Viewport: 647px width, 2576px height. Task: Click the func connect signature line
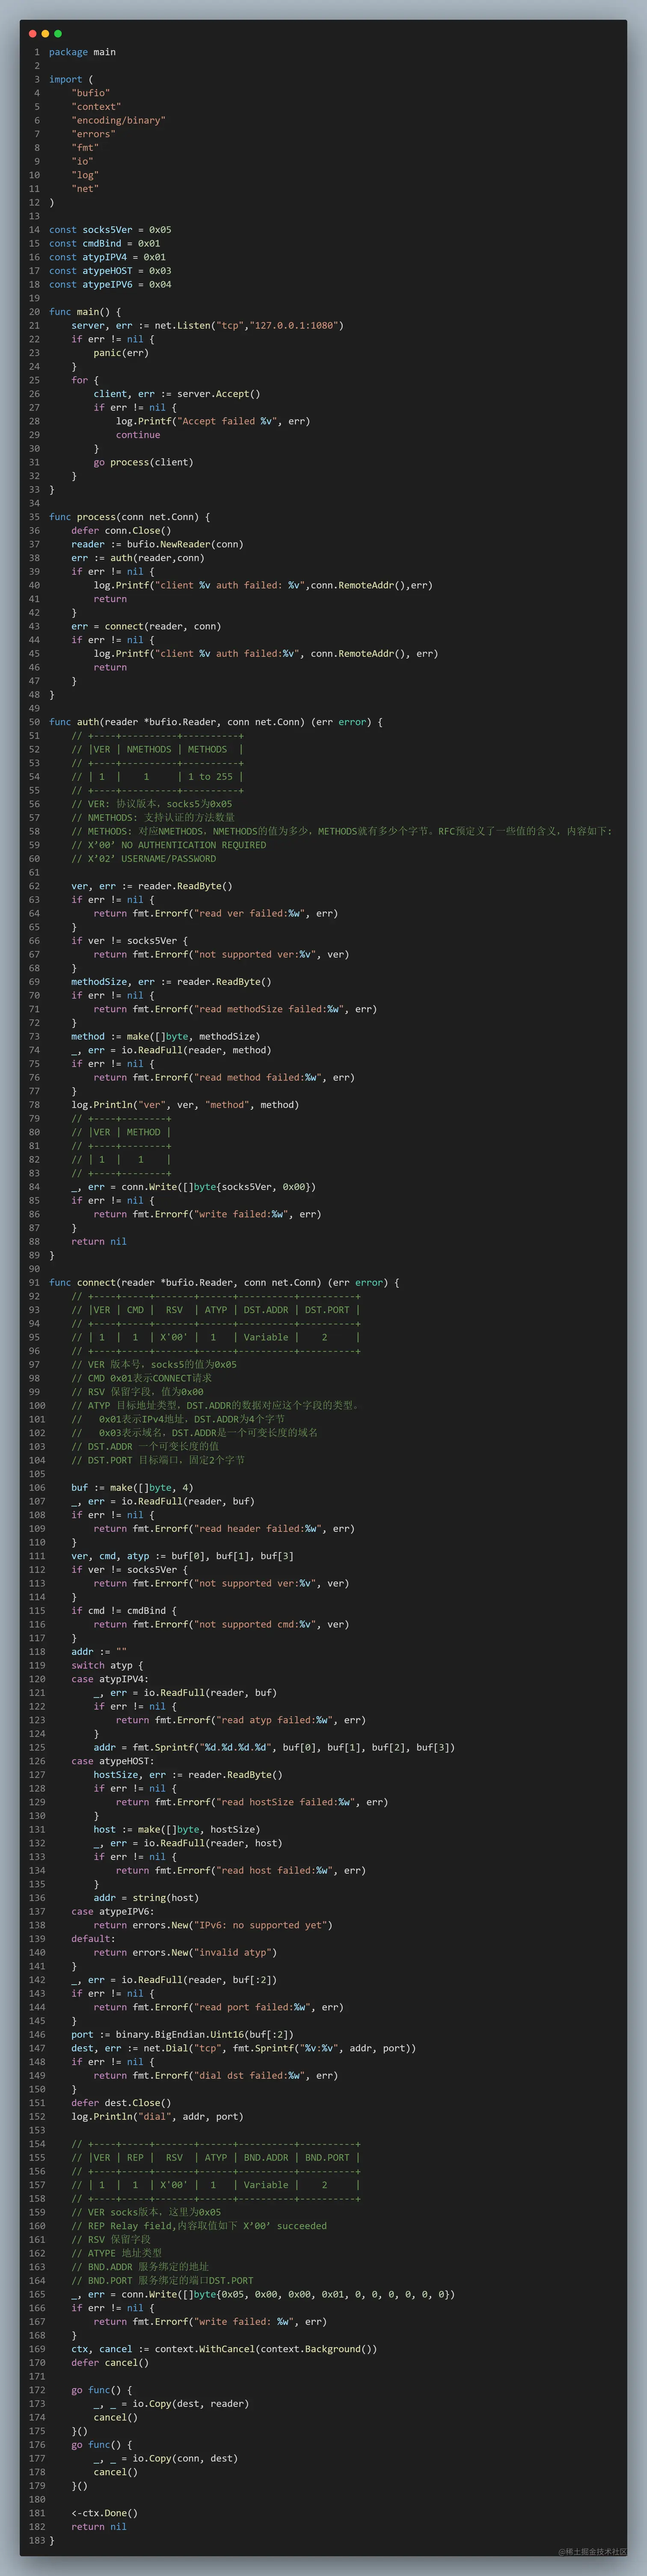[224, 1282]
